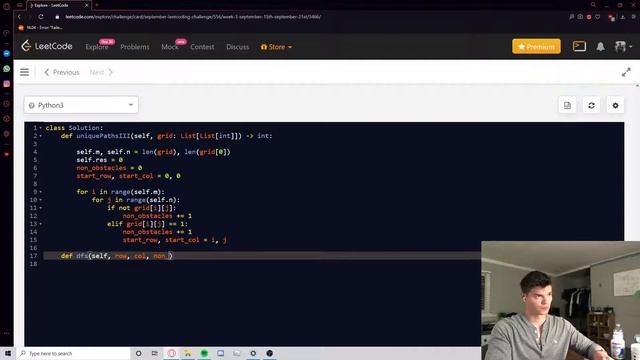Click the LeetCode logo

(x=47, y=46)
